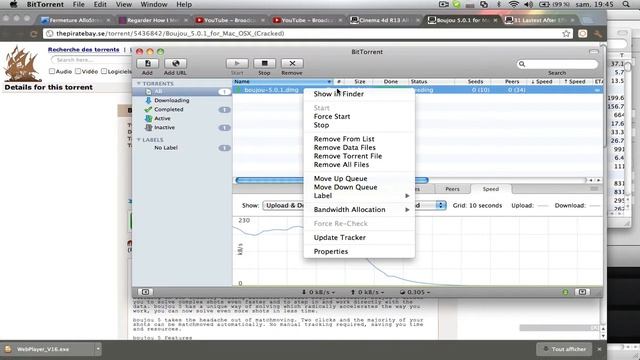
Task: Select the Downloading sidebar category
Action: [171, 100]
